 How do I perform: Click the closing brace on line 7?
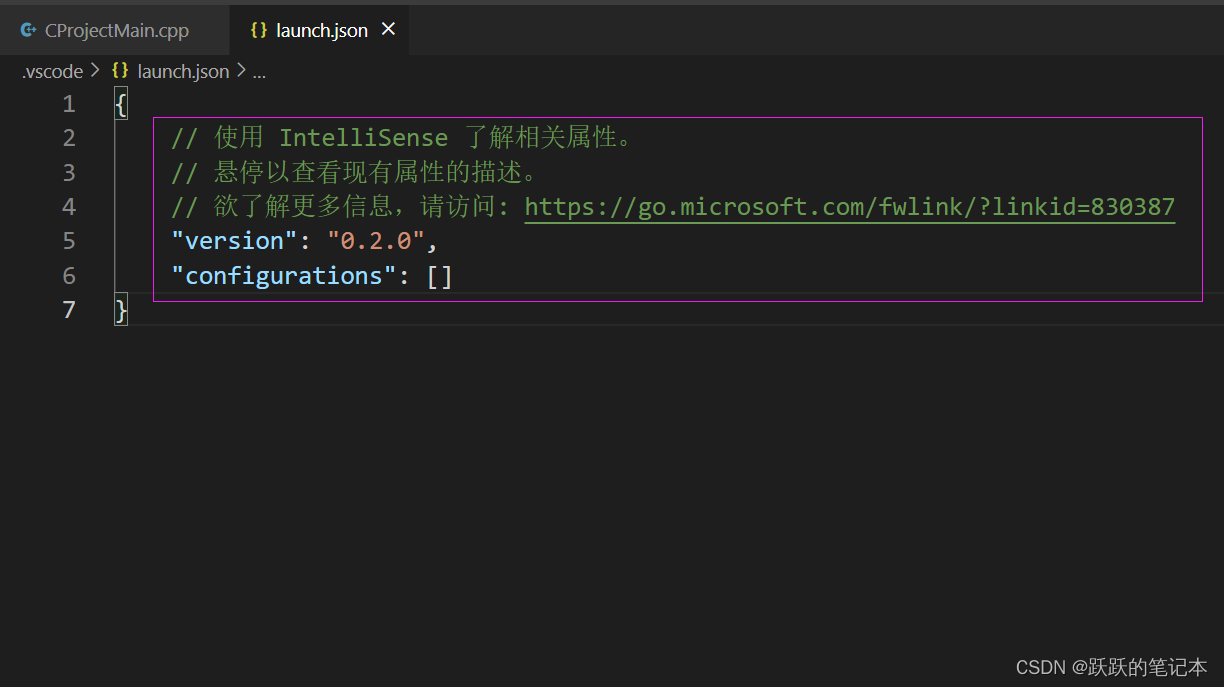pyautogui.click(x=121, y=310)
